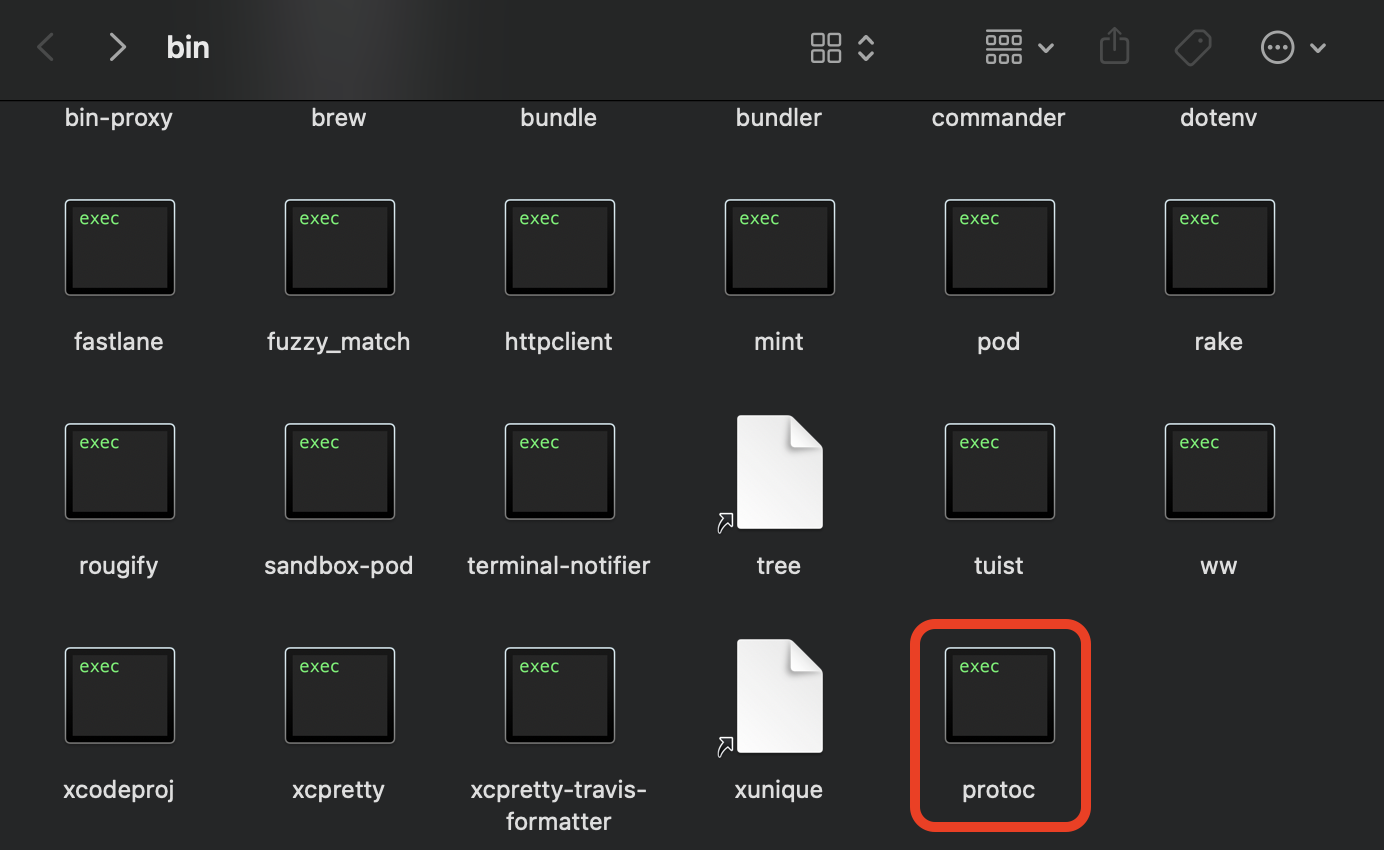Select the rougify exec icon

coord(120,471)
